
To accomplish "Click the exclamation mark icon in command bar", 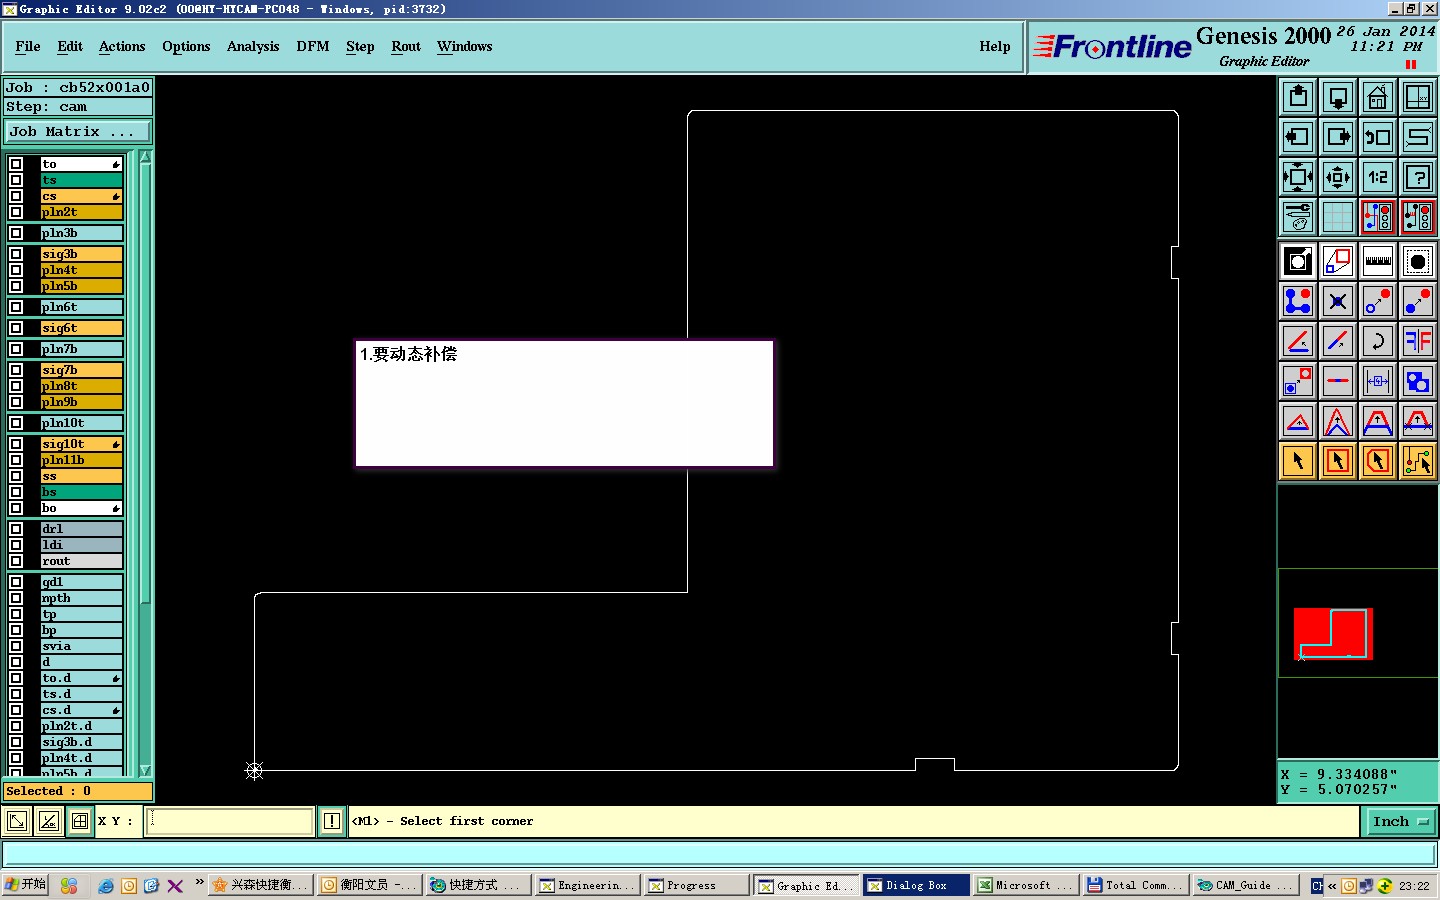I will (x=332, y=821).
